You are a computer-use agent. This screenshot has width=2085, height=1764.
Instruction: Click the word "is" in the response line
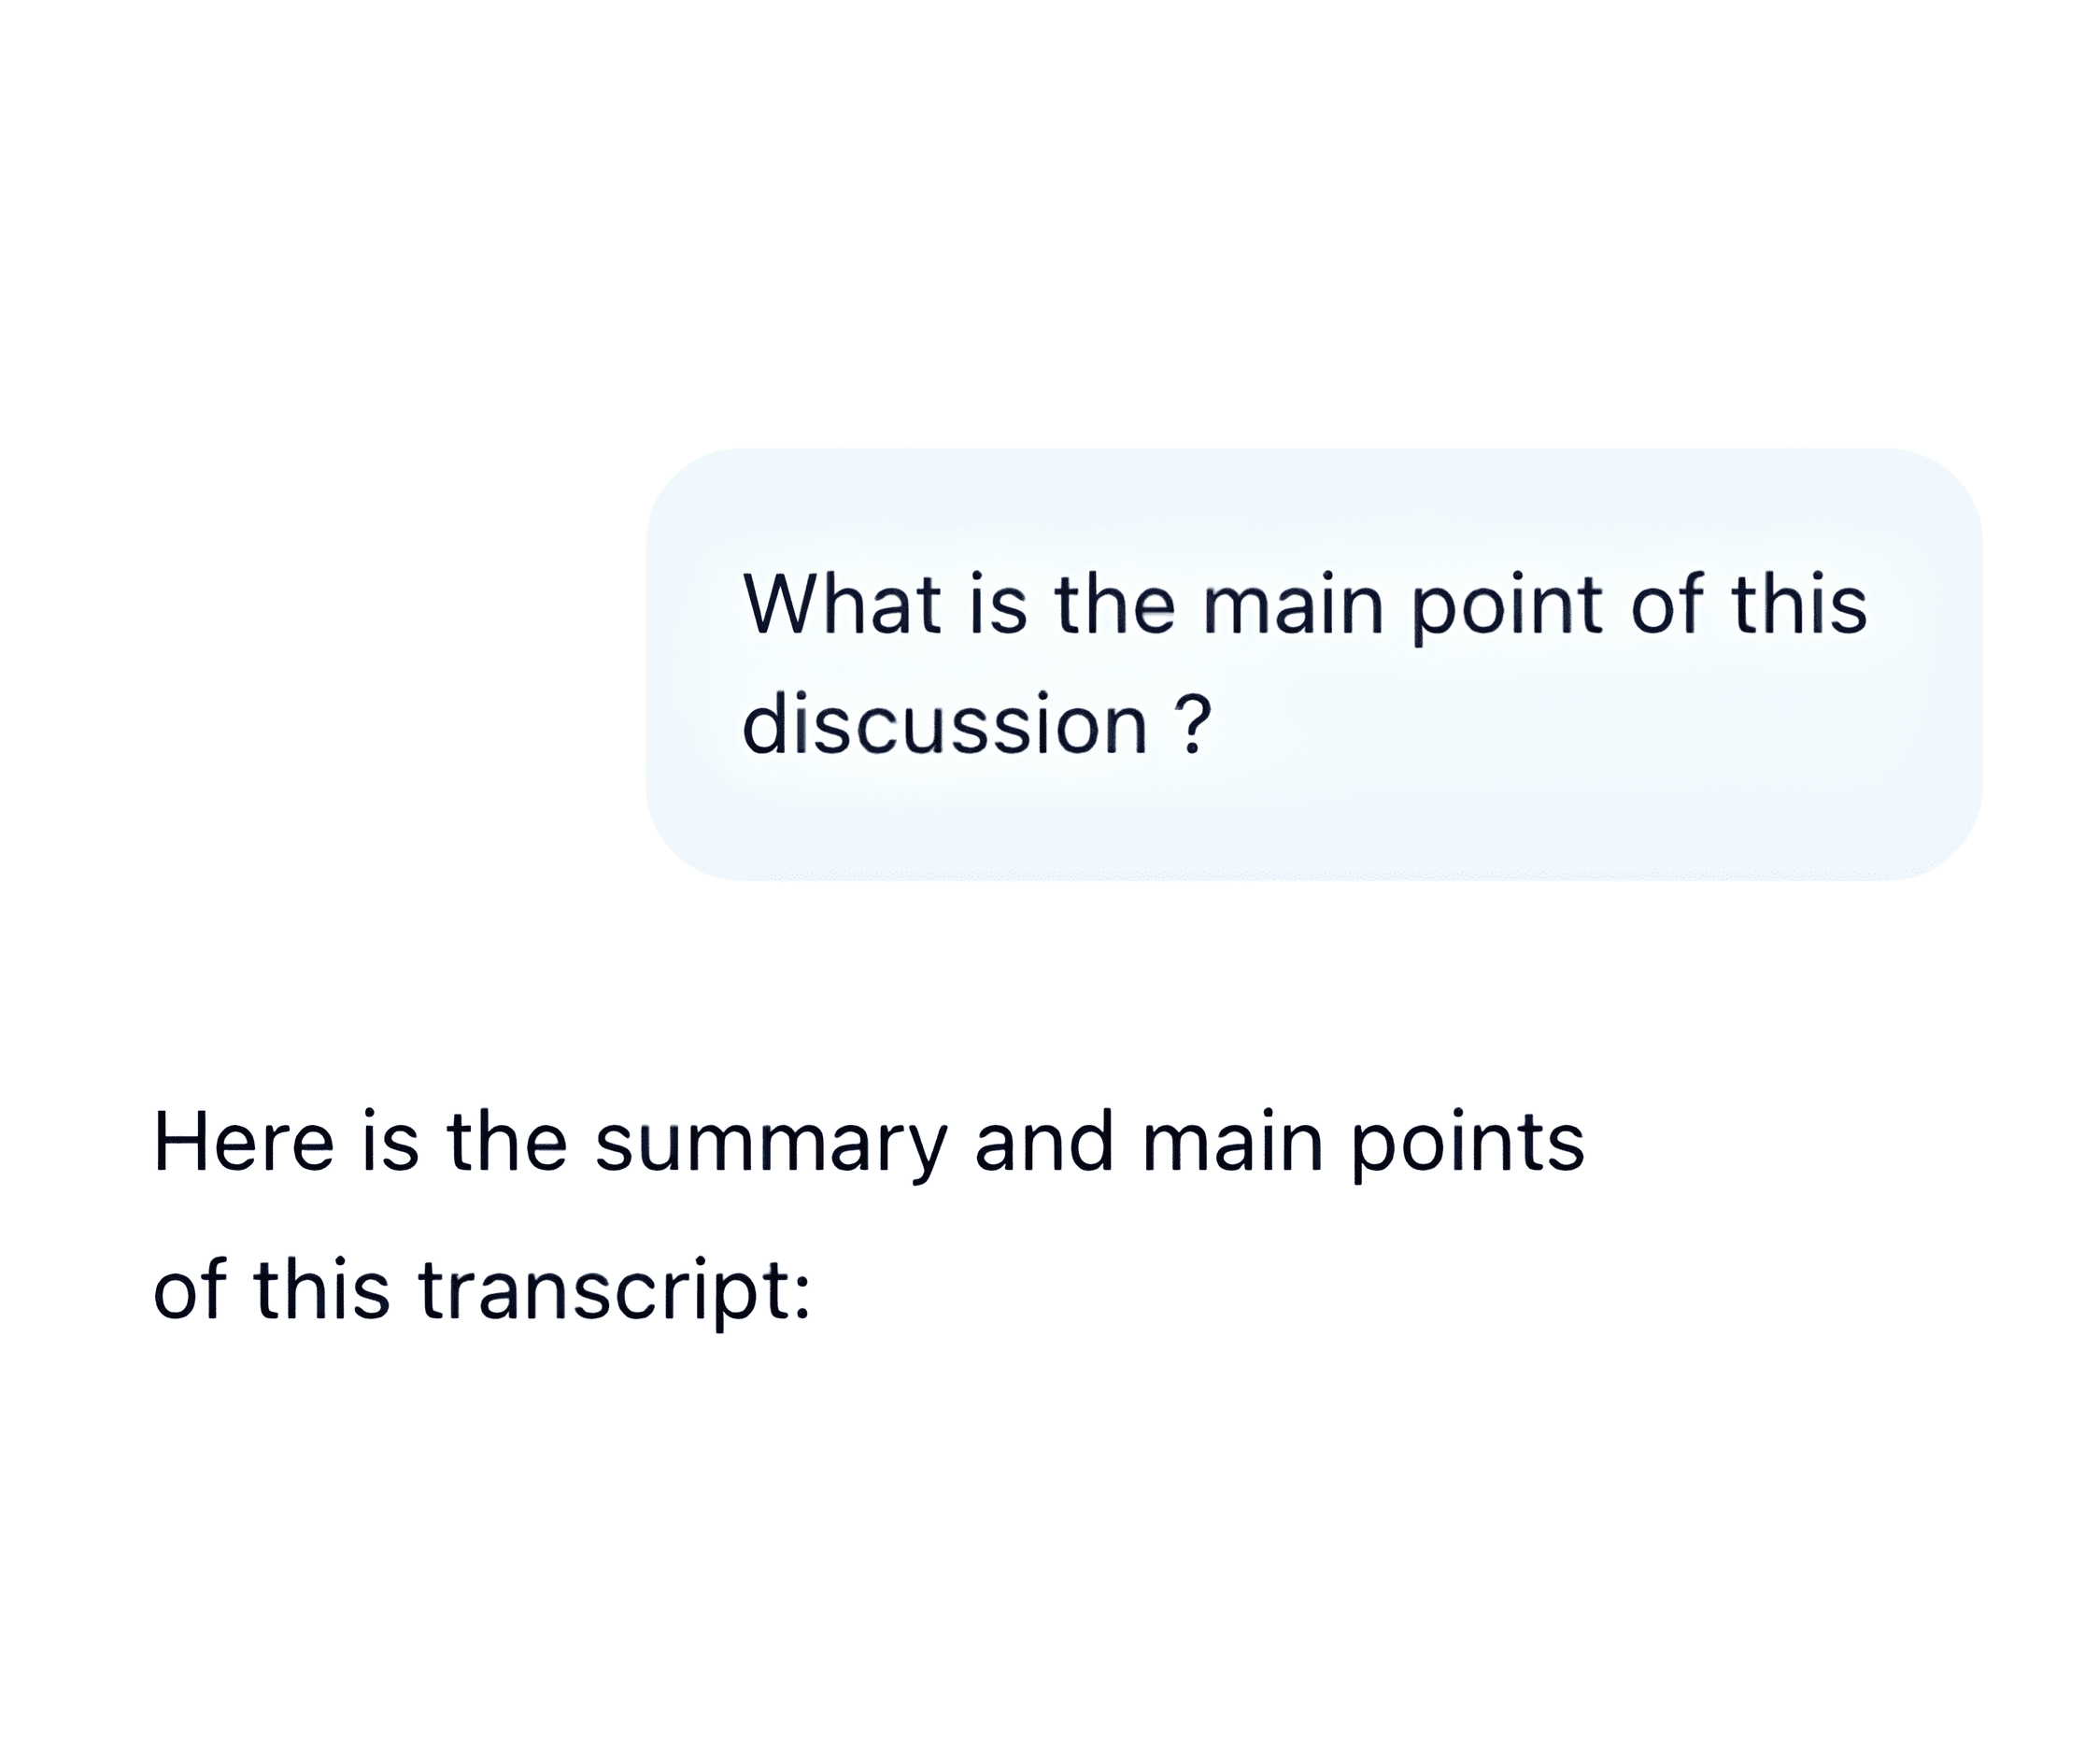[390, 1142]
